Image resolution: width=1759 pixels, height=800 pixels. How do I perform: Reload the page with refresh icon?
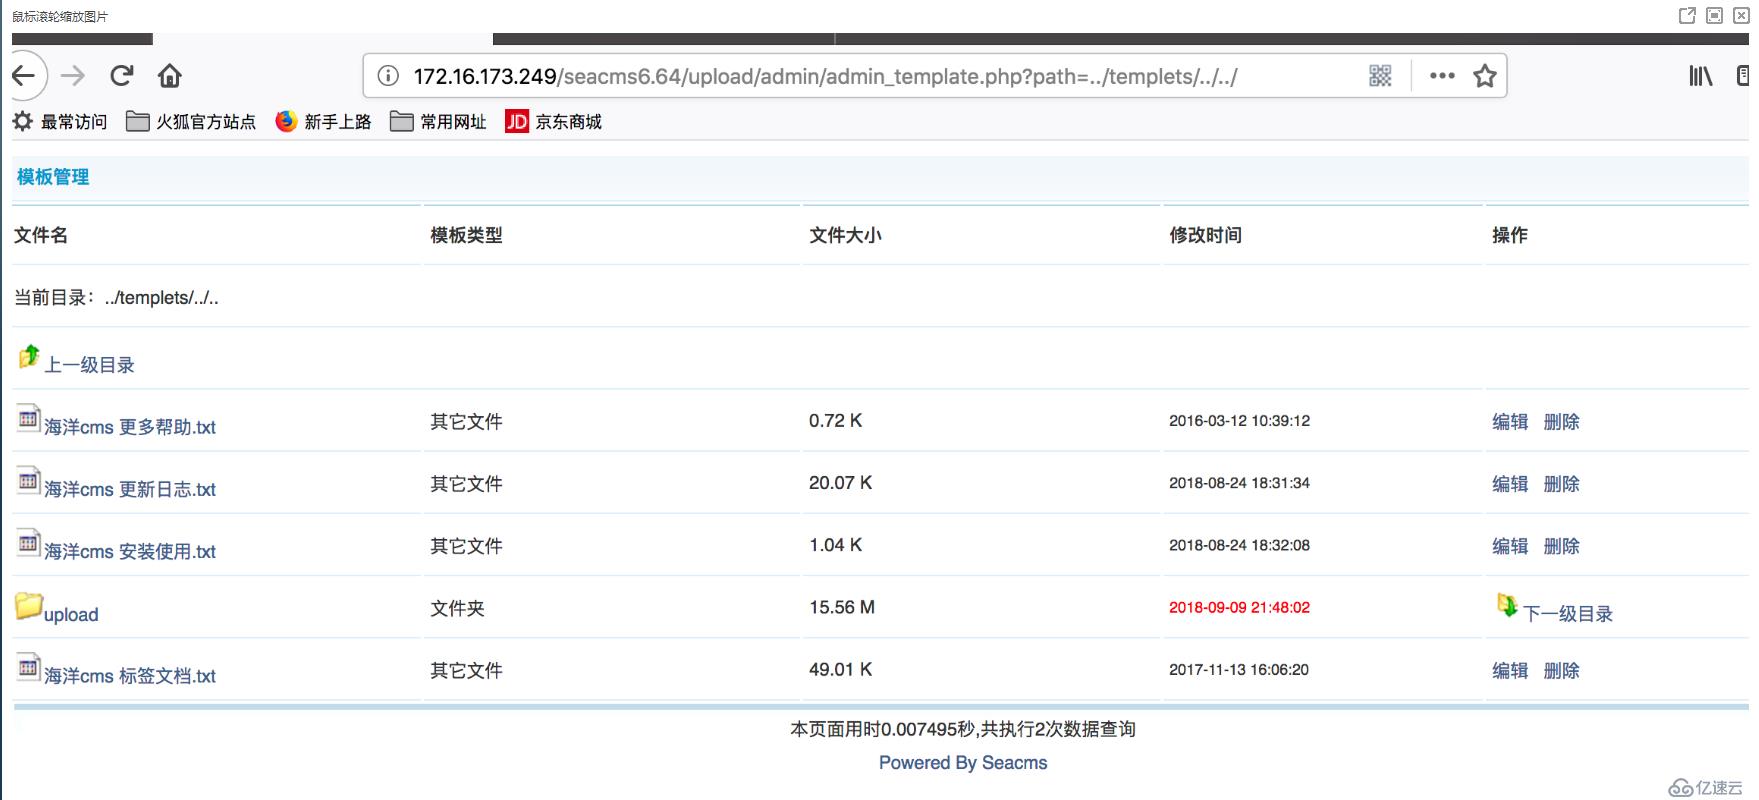click(122, 76)
